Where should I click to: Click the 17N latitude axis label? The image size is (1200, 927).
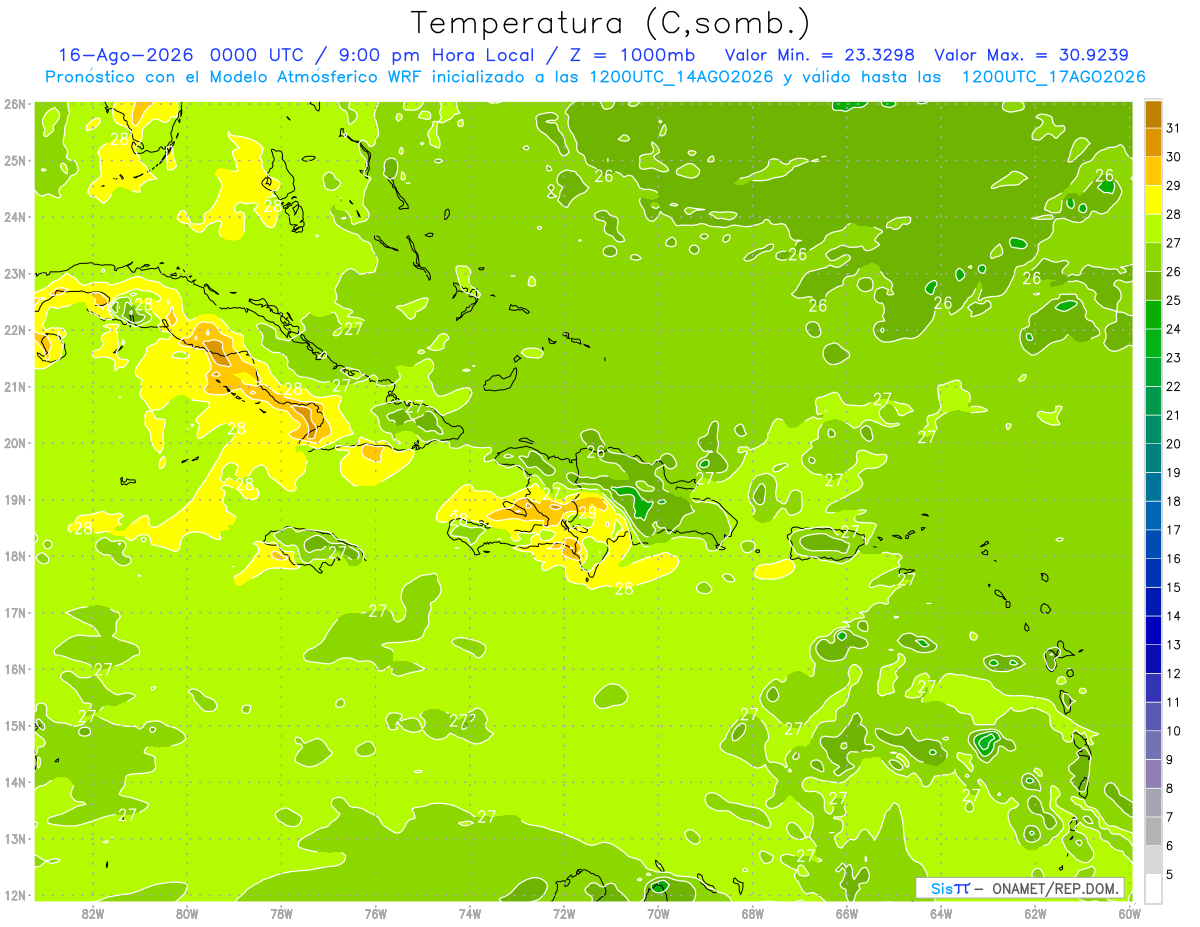(x=16, y=612)
